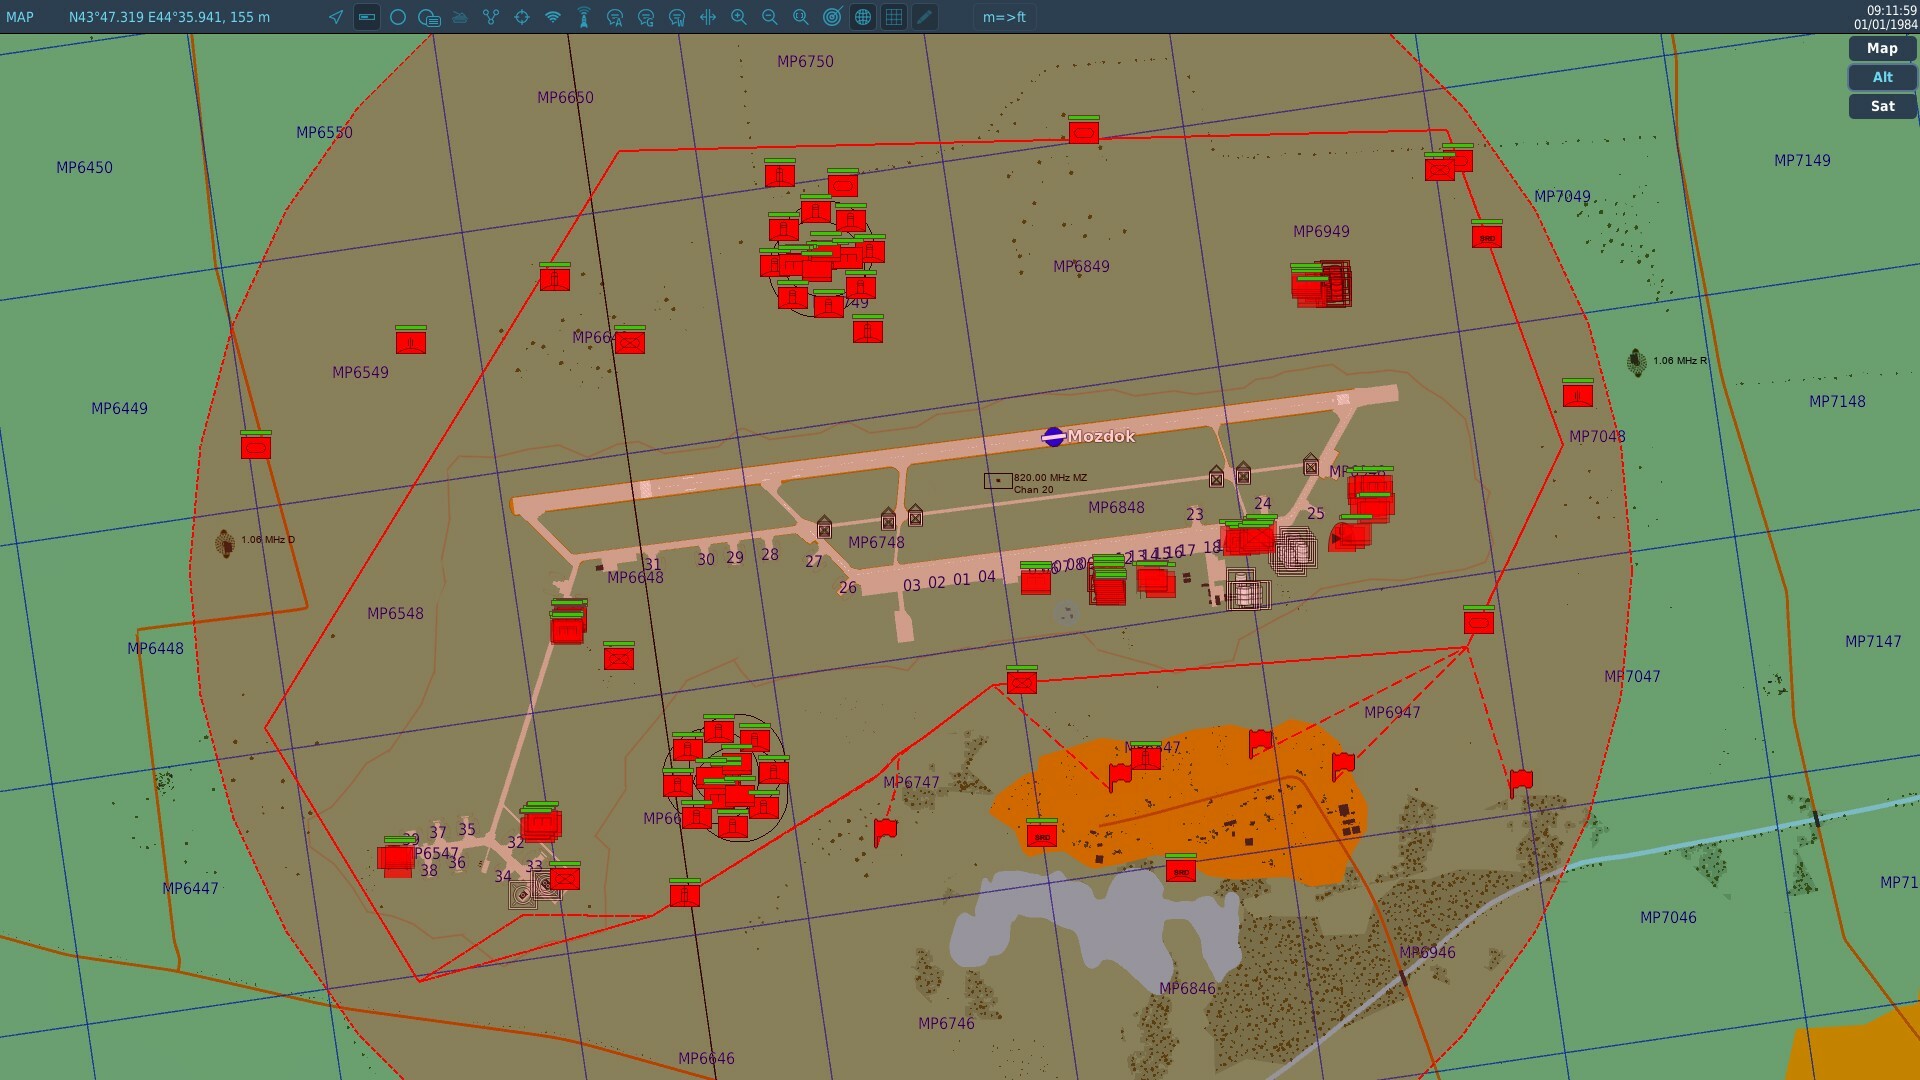Open the labels/comments bubble icon
Image resolution: width=1920 pixels, height=1080 pixels.
tap(429, 17)
